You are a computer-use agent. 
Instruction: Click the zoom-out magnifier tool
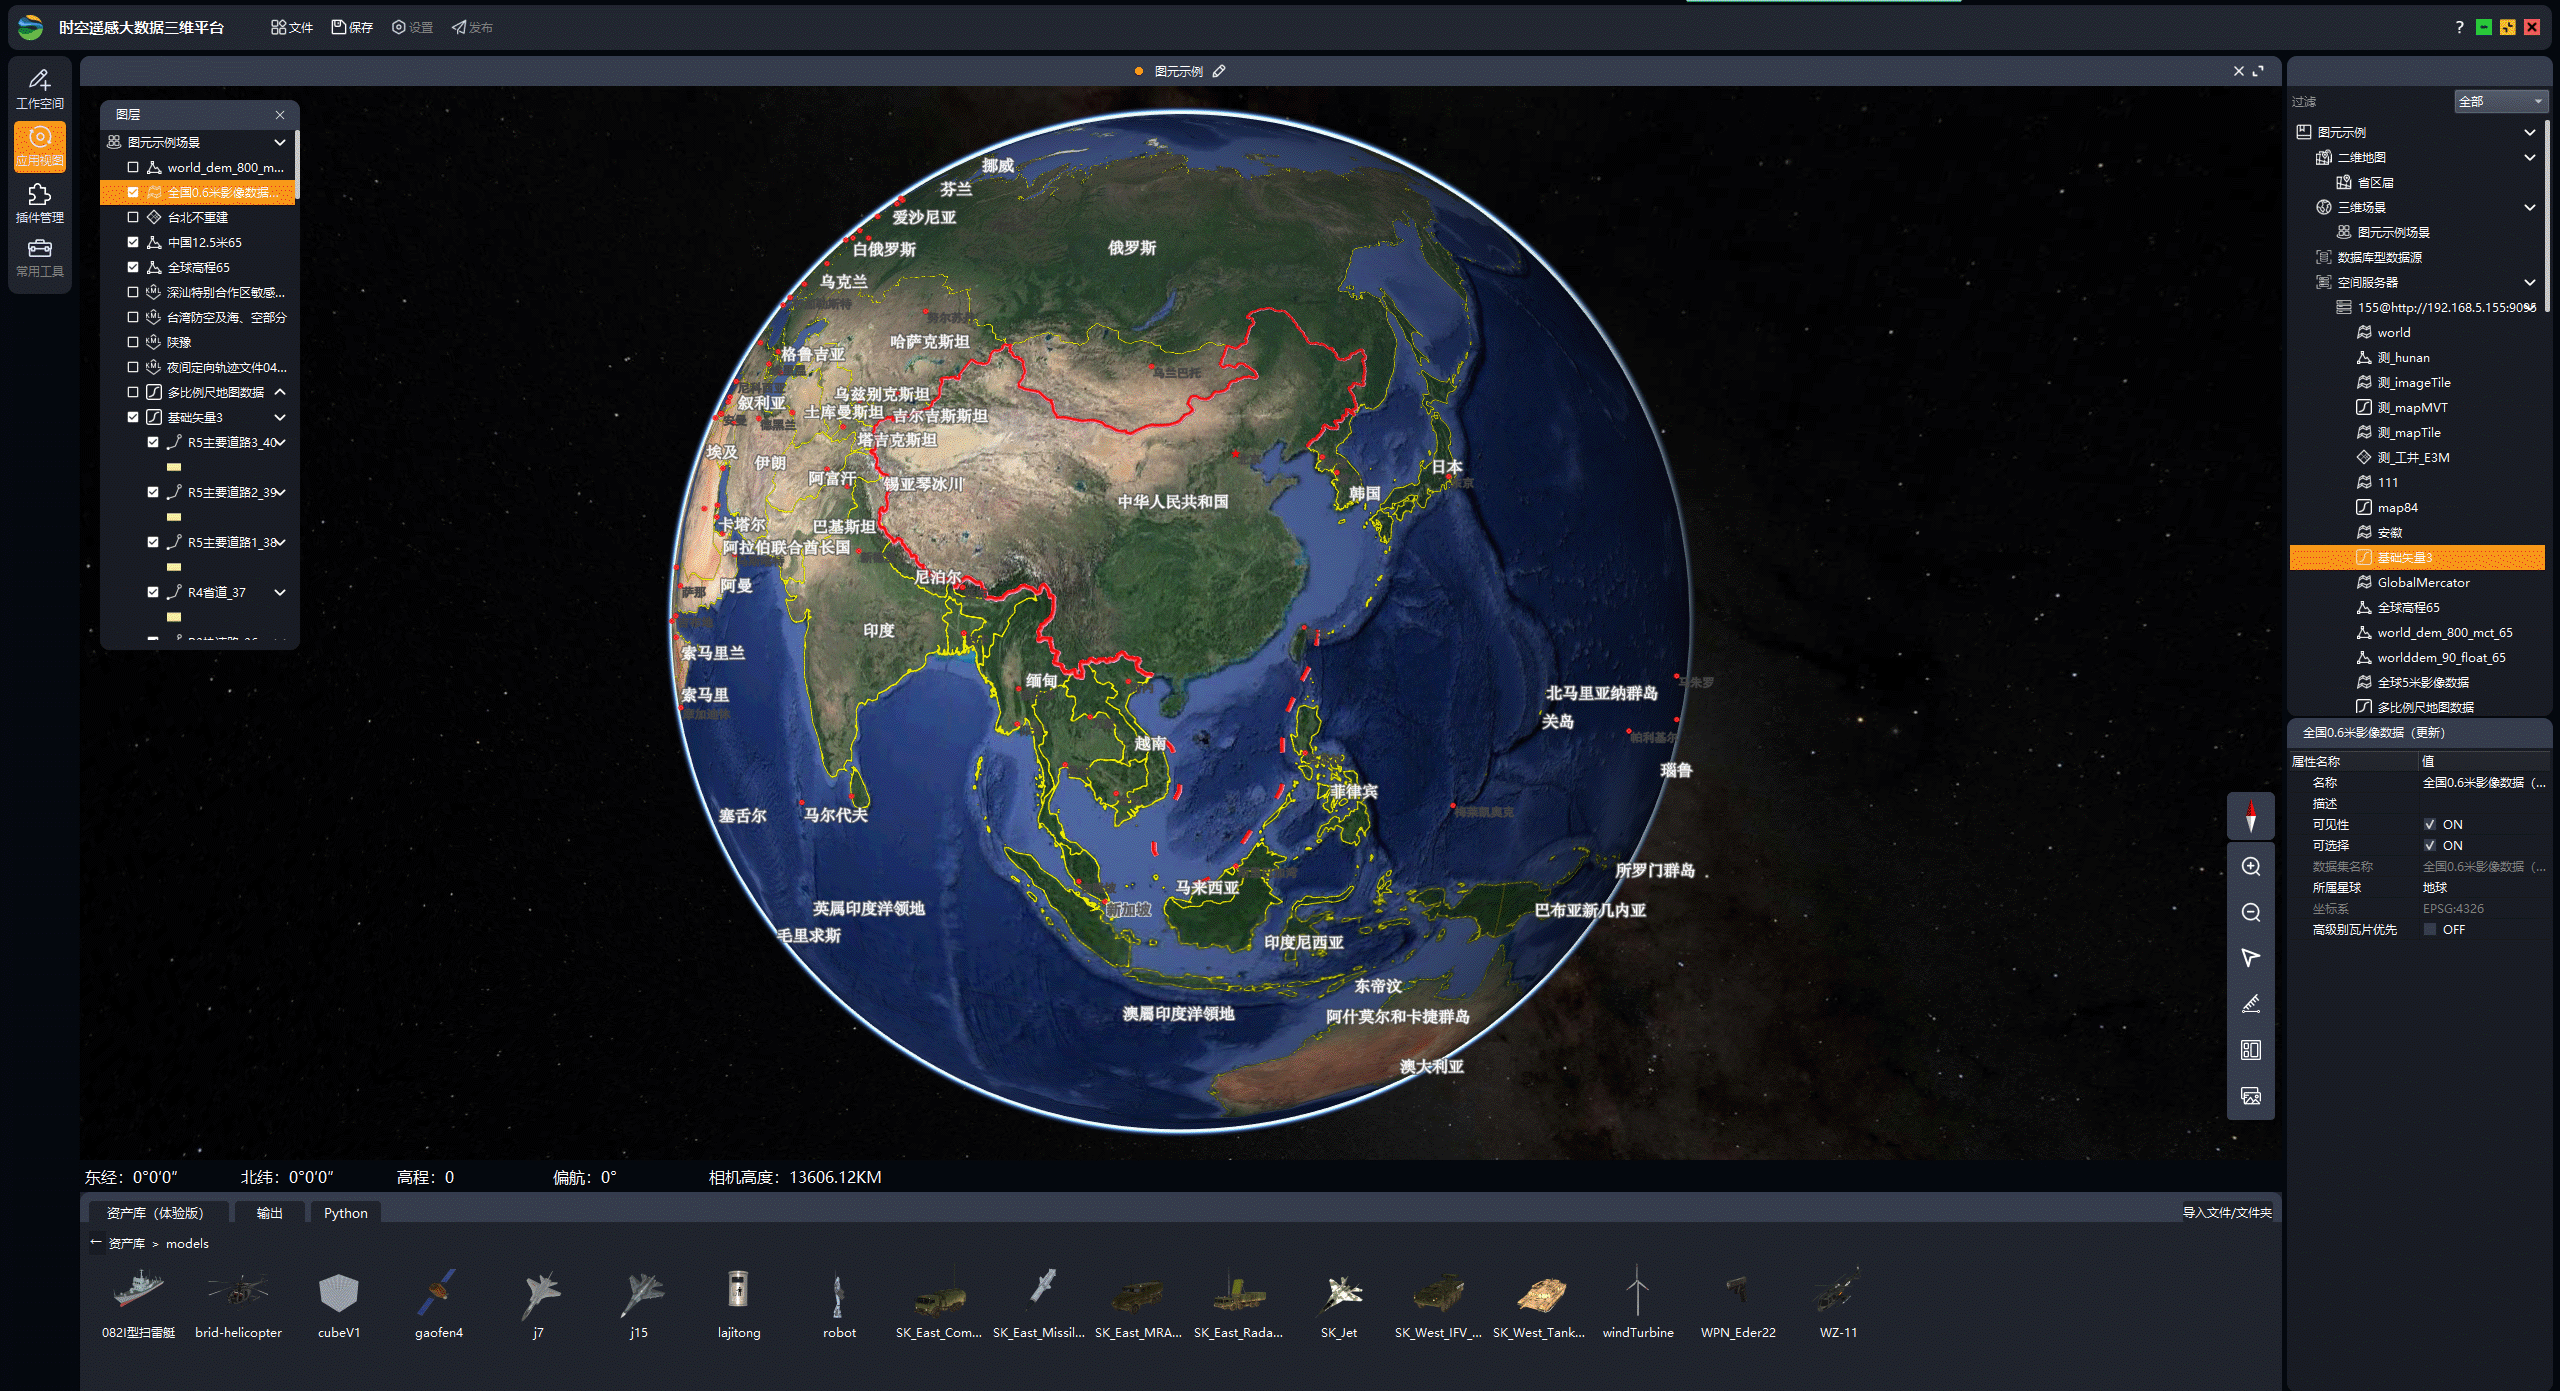coord(2251,912)
